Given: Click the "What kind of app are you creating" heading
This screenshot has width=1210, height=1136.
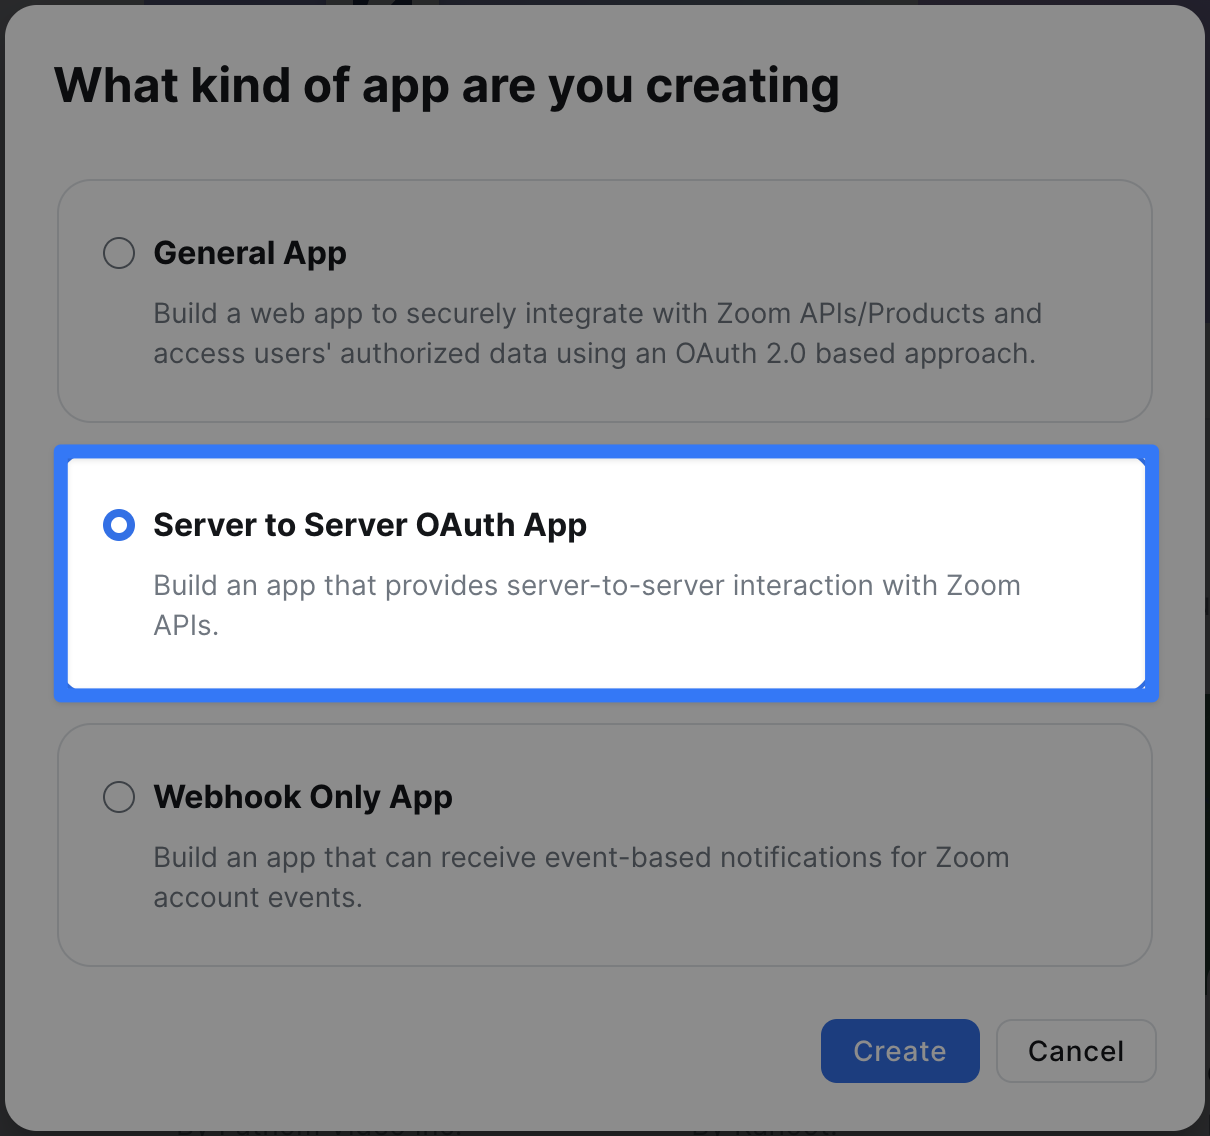Looking at the screenshot, I should click(447, 86).
